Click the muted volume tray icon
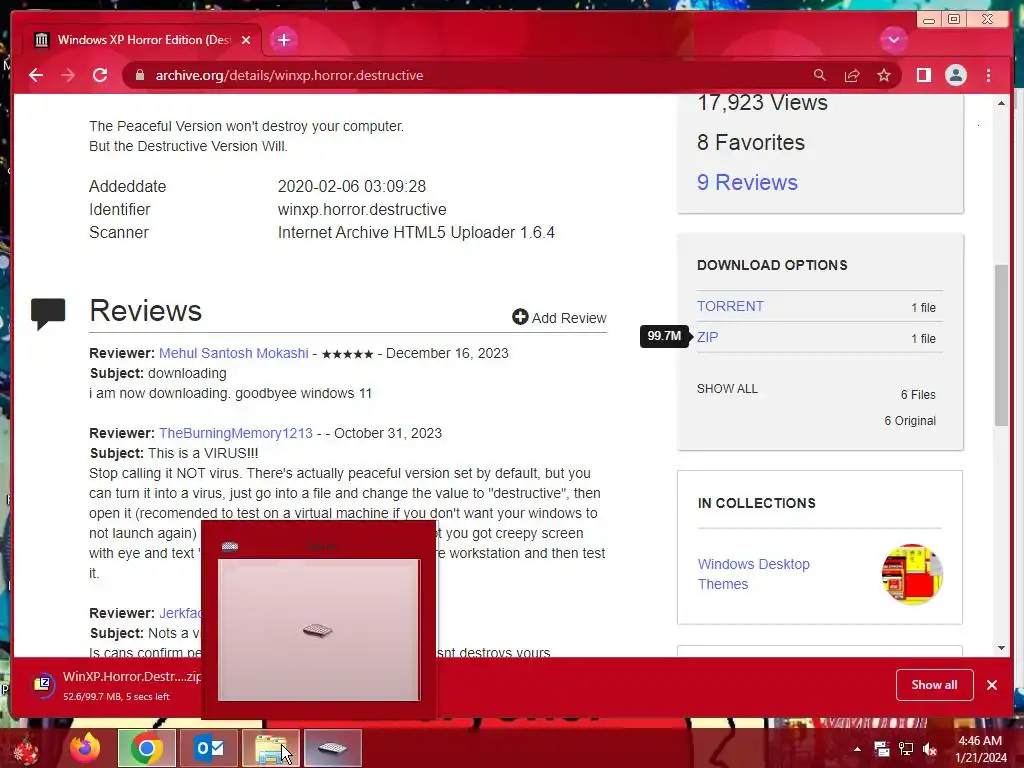The image size is (1024, 768). (930, 749)
